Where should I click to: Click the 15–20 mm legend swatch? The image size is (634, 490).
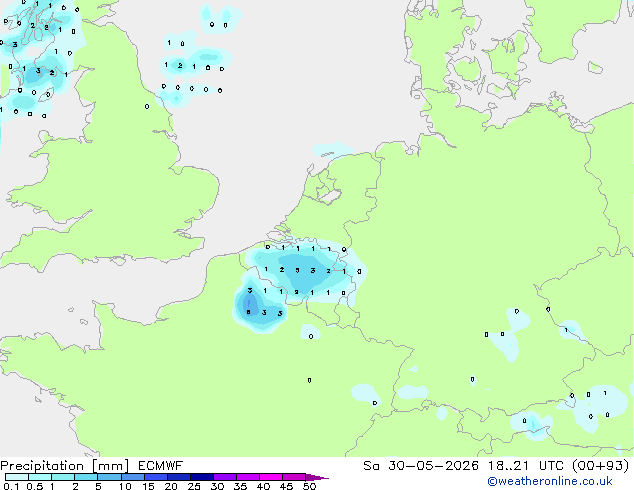156,477
